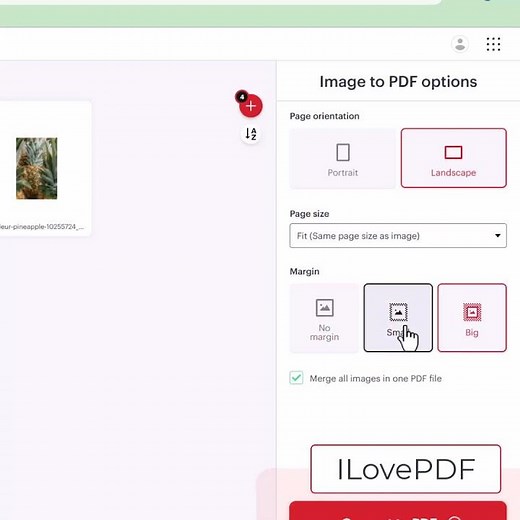Click the red add images plus button
The height and width of the screenshot is (520, 520).
(x=251, y=106)
